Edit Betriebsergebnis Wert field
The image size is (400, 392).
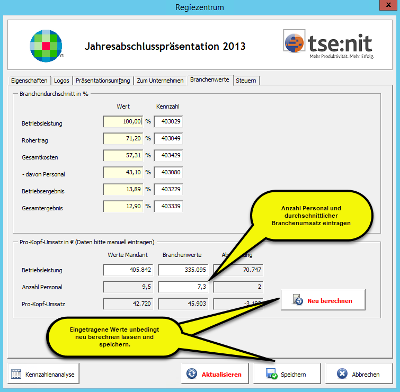(x=123, y=189)
